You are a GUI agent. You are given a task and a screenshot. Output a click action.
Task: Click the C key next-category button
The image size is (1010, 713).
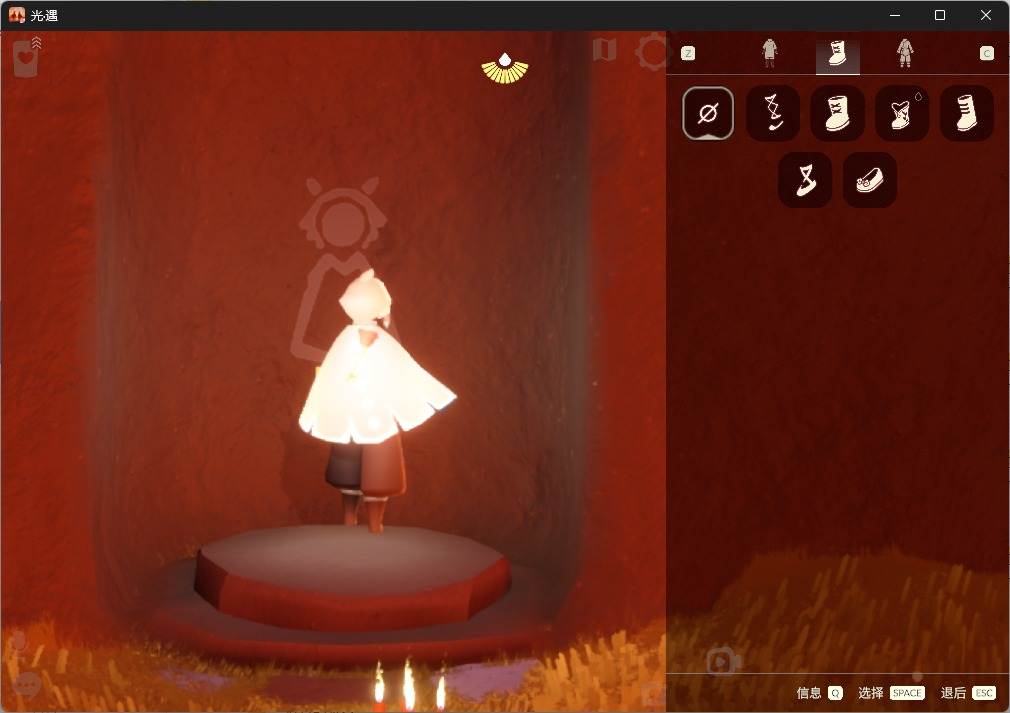click(x=987, y=53)
